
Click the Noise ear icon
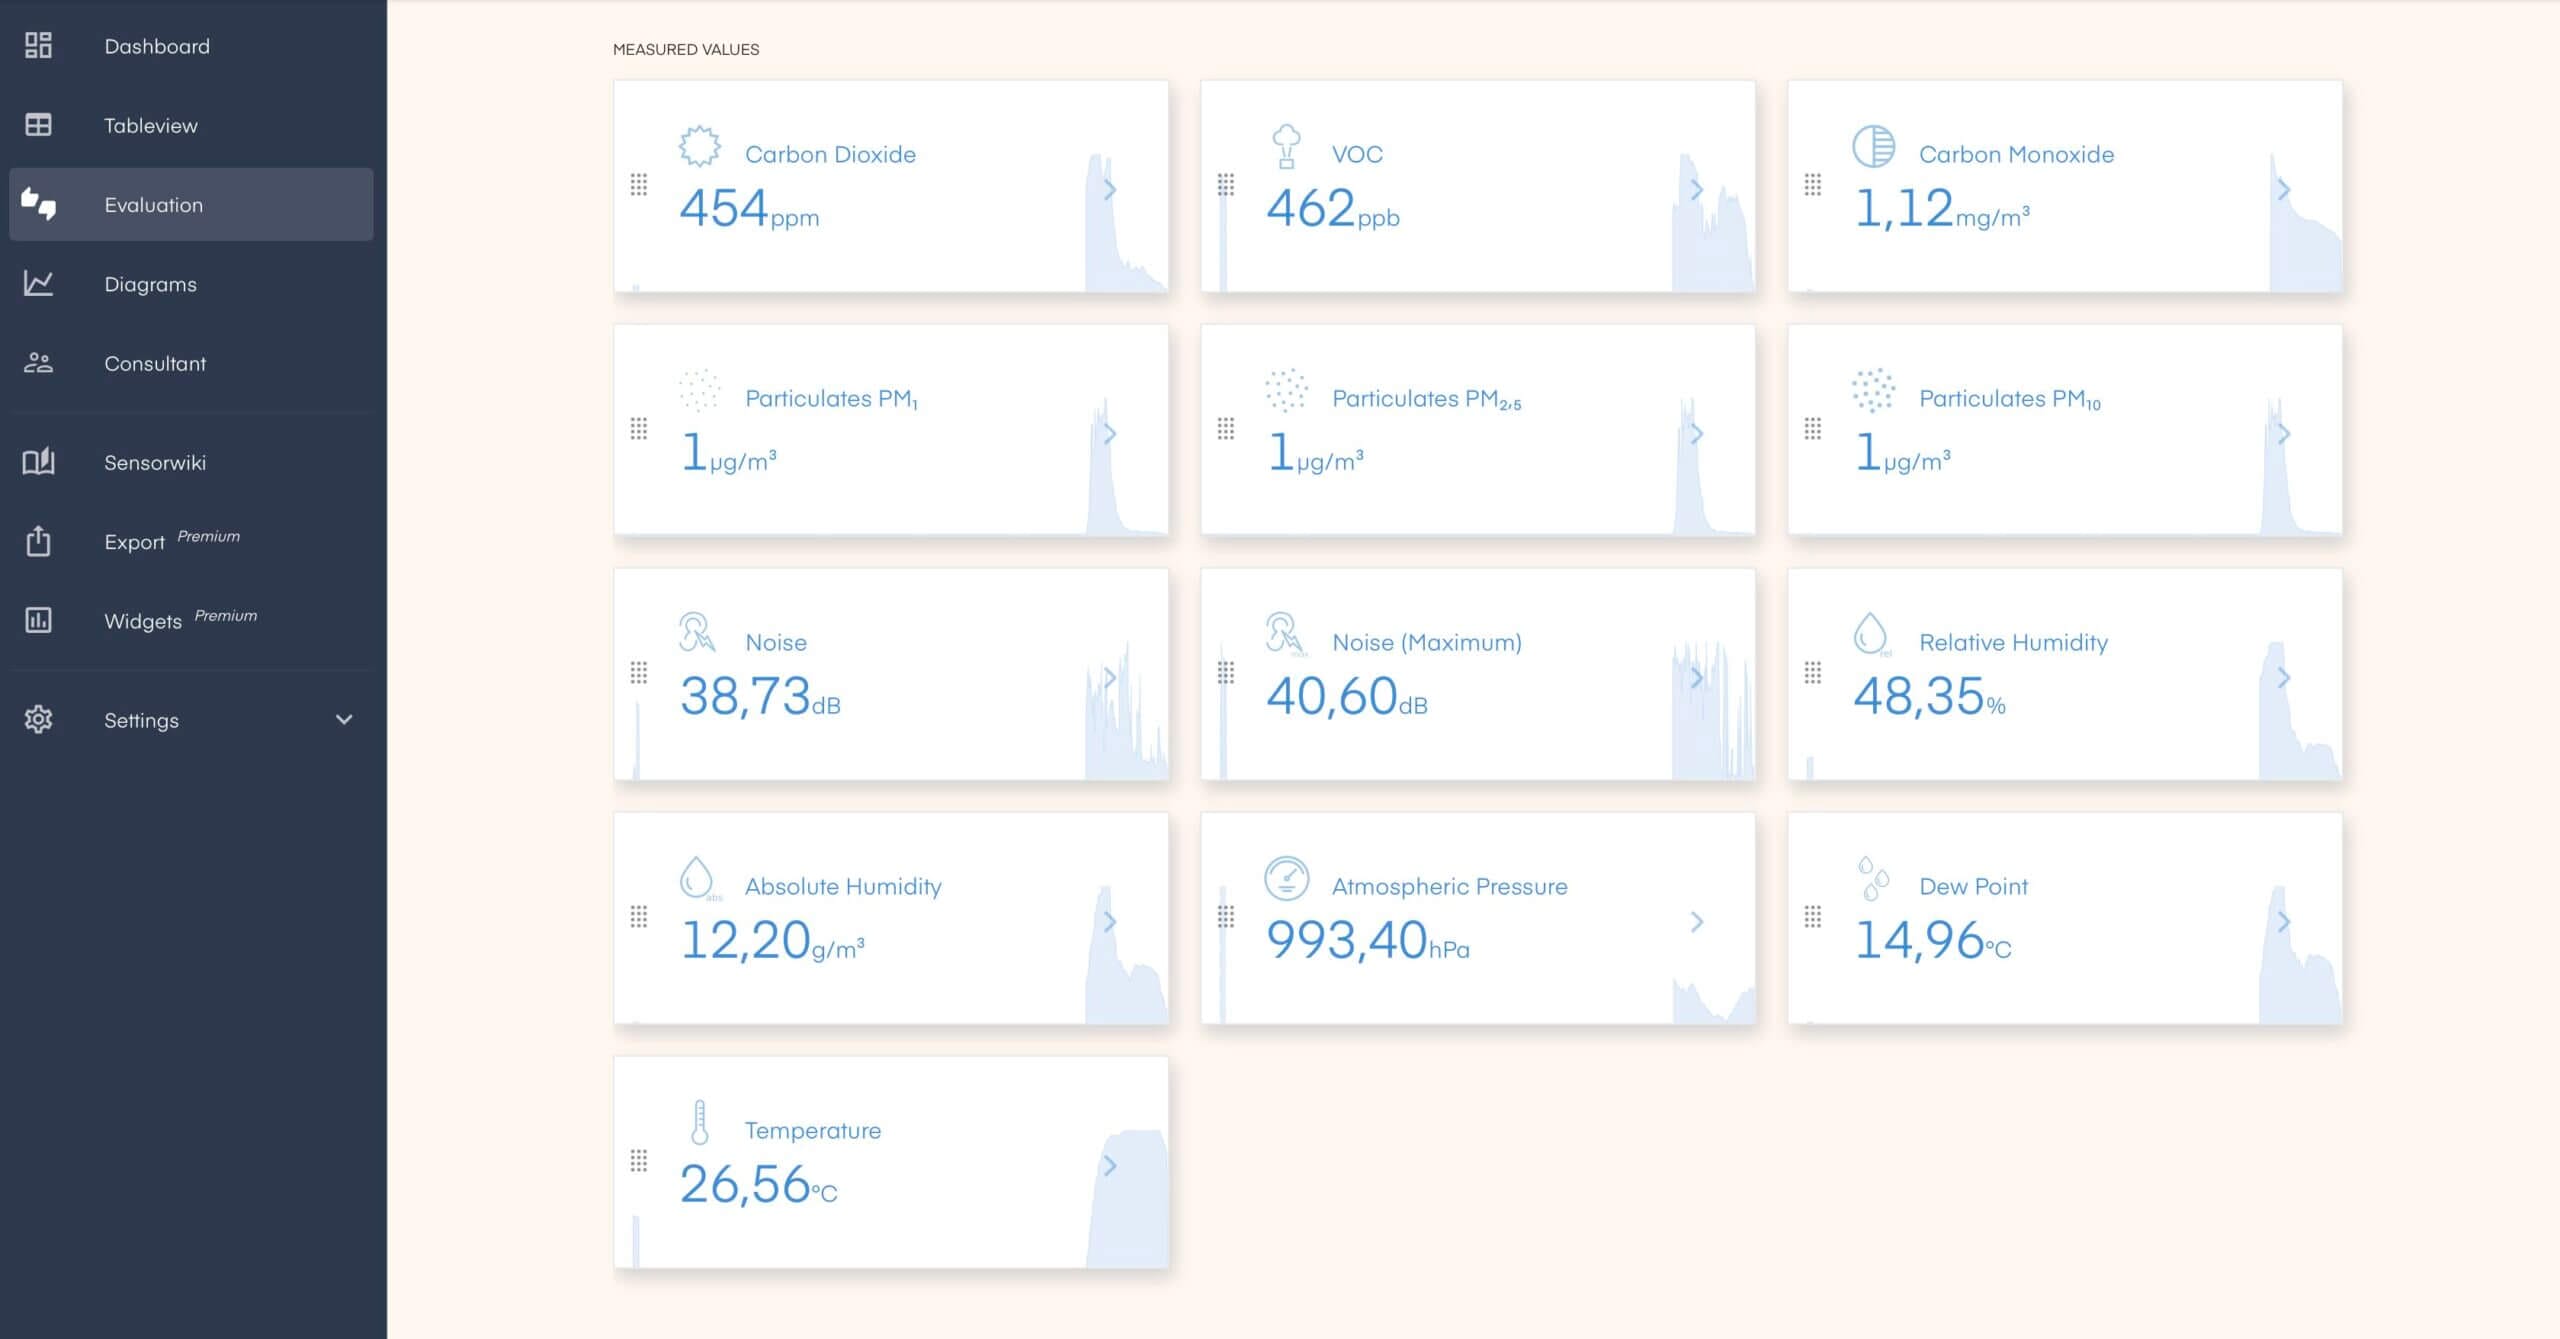click(697, 633)
